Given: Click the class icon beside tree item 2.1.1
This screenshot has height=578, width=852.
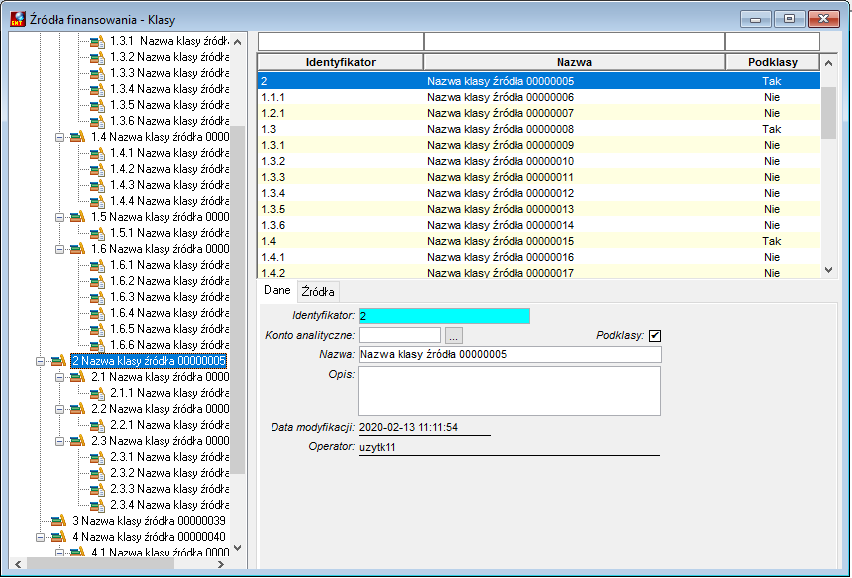Looking at the screenshot, I should (x=97, y=393).
